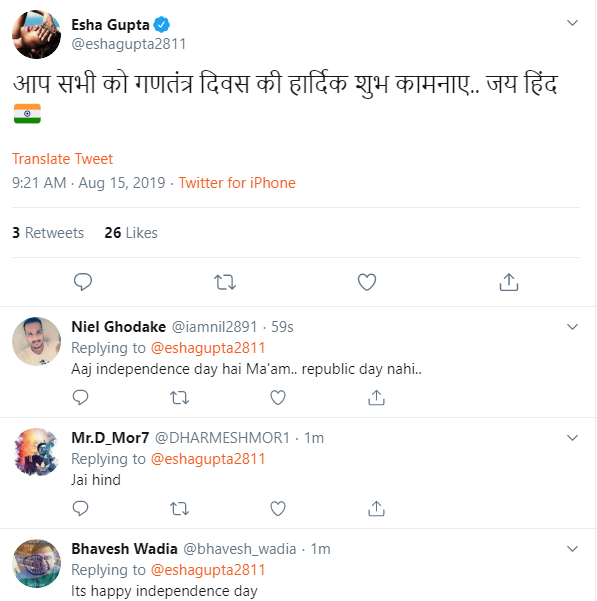
Task: Retweet Esha Gupta's main tweet
Action: (x=225, y=282)
